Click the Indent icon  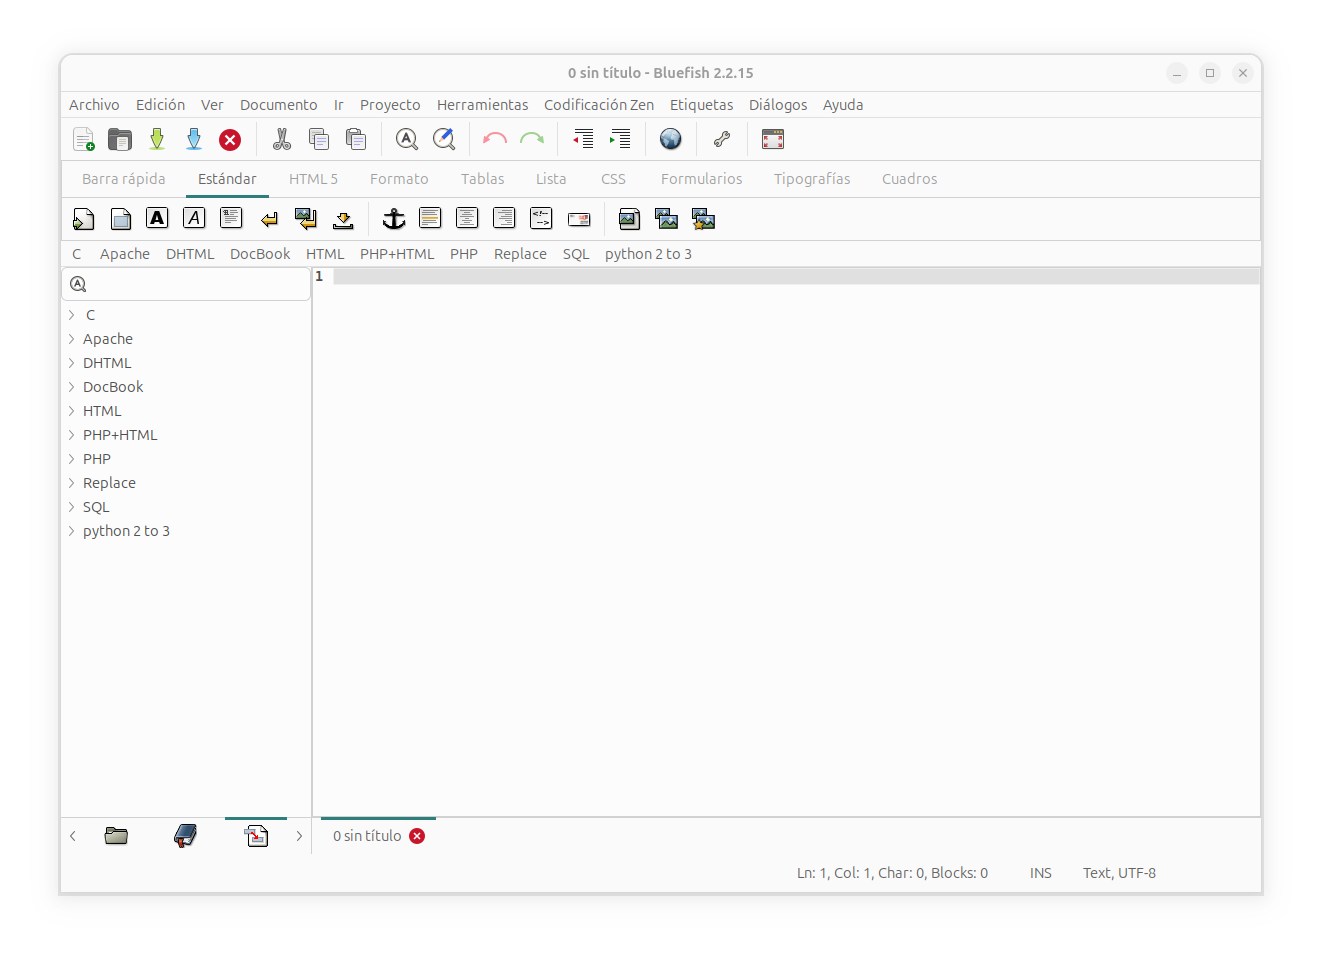click(x=620, y=139)
